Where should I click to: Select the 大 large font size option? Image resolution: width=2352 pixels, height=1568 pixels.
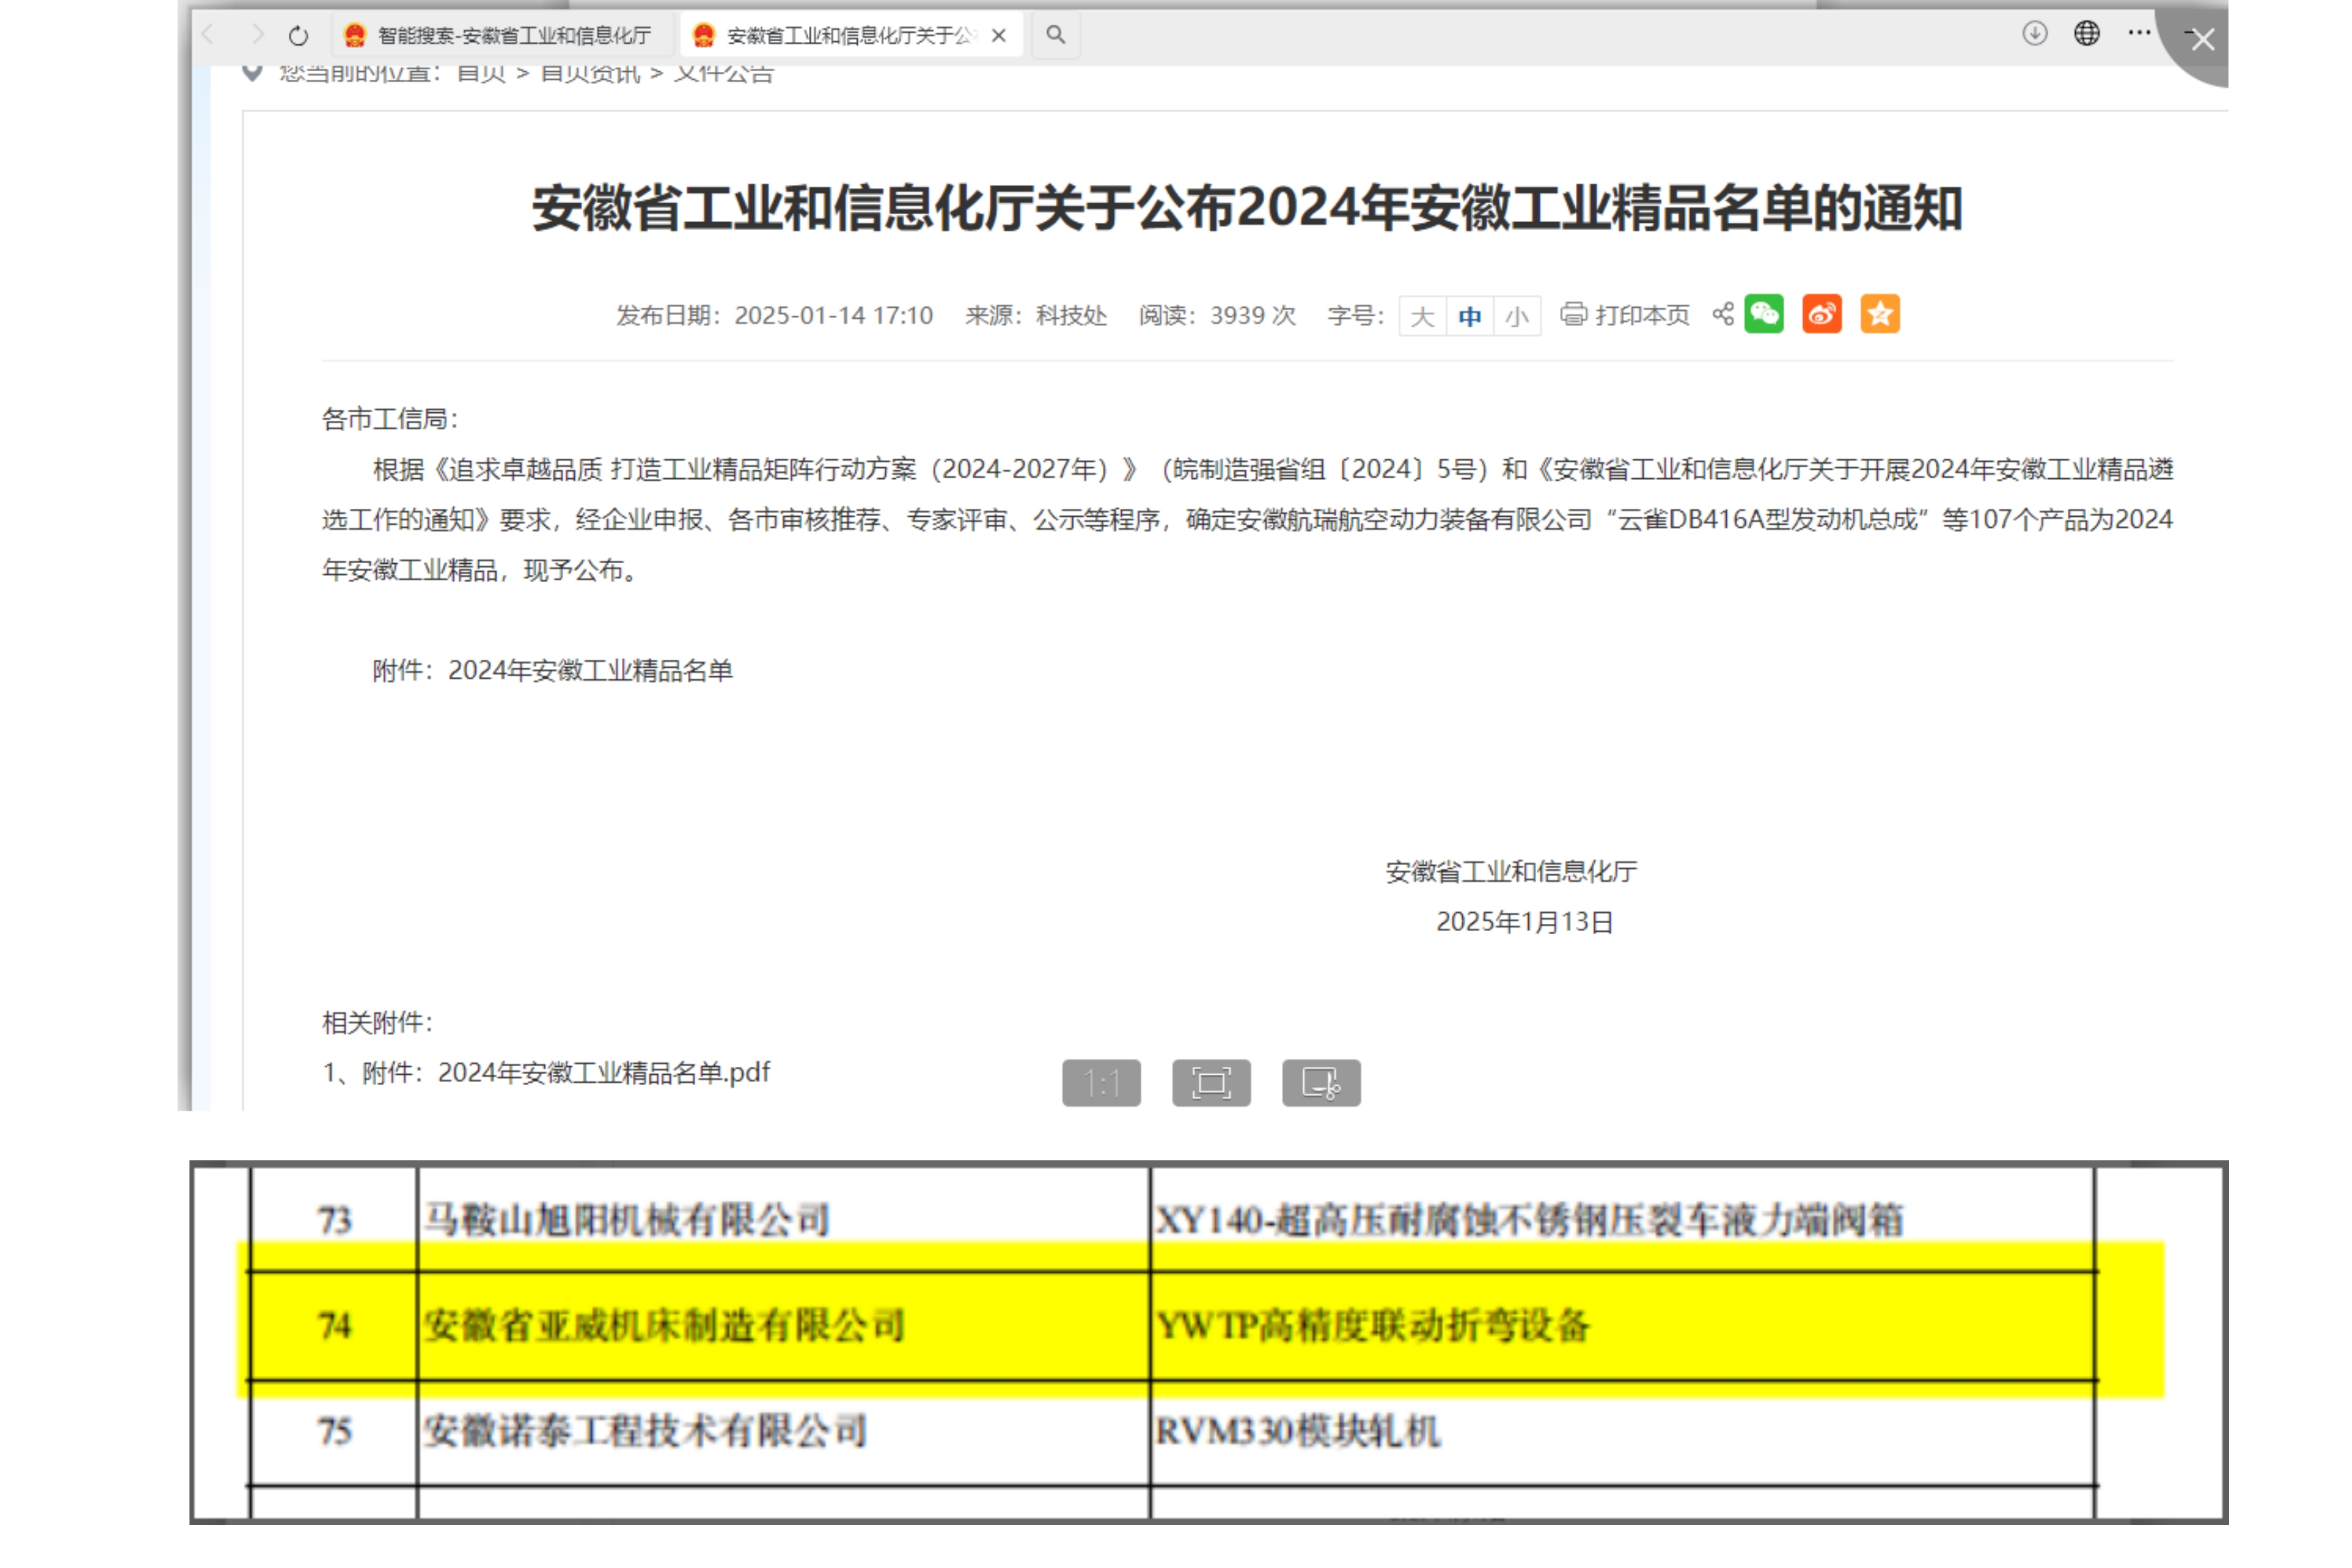point(1422,316)
